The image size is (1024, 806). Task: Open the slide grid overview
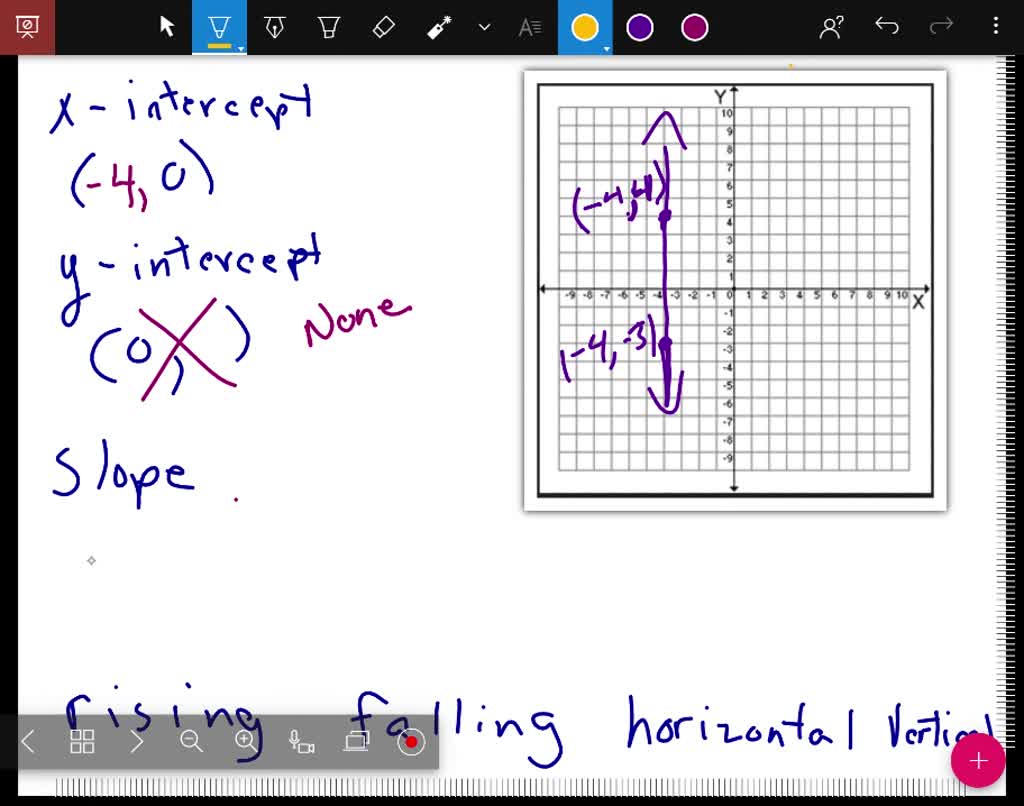click(83, 742)
